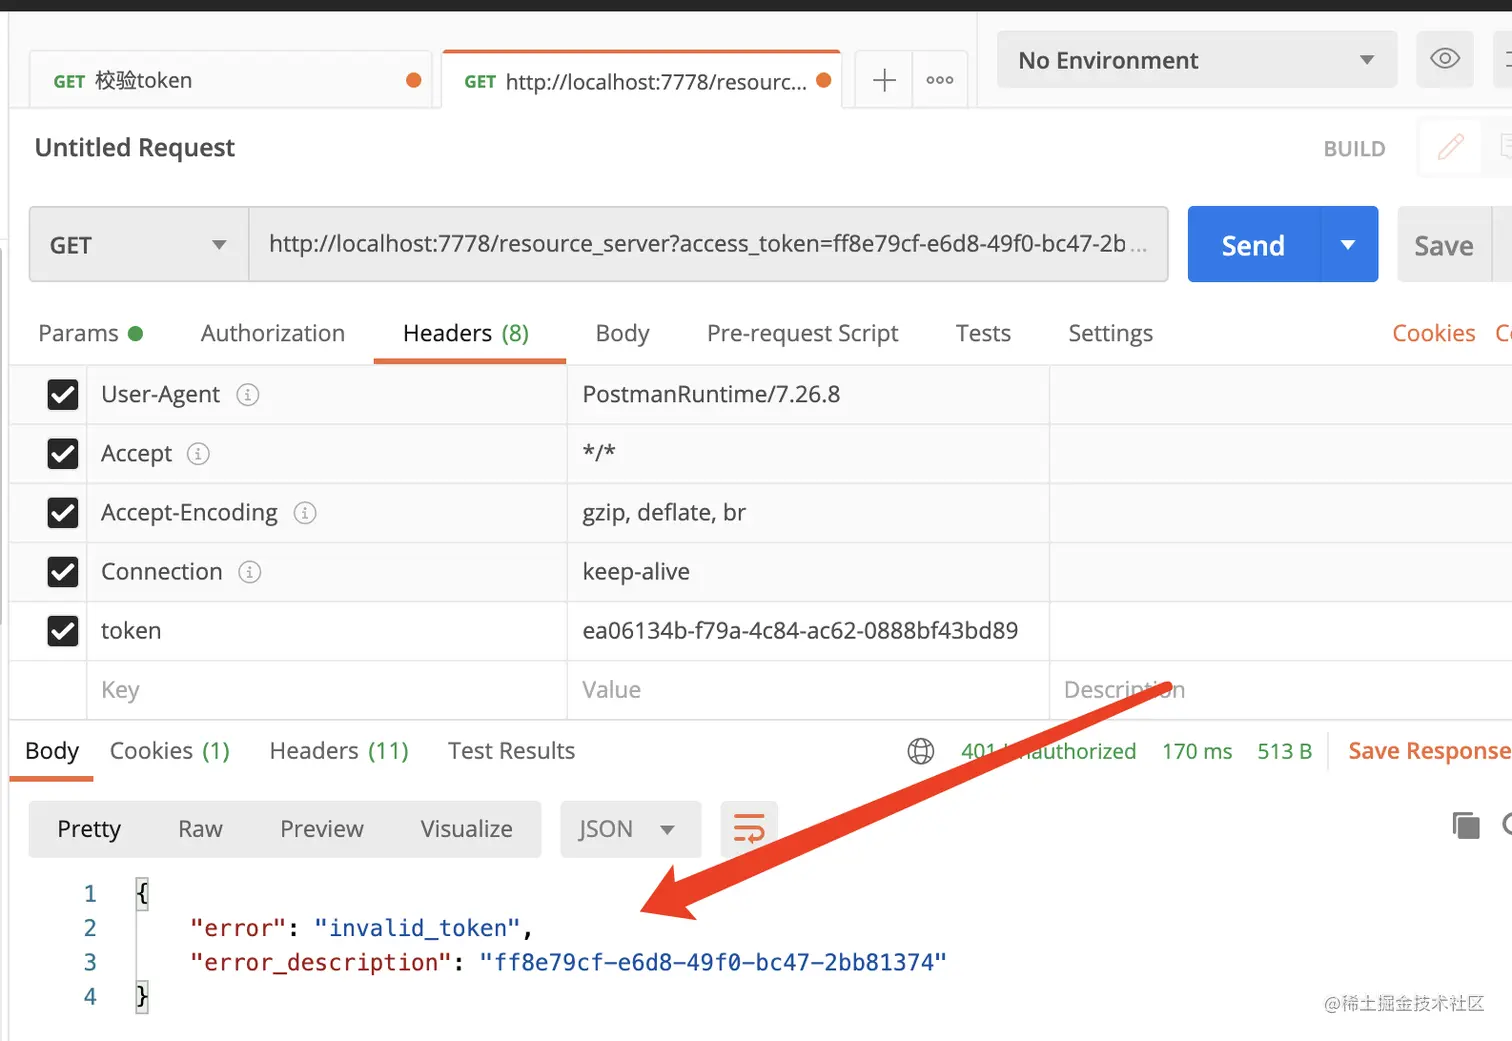1512x1041 pixels.
Task: Select the Preview view
Action: pyautogui.click(x=322, y=829)
